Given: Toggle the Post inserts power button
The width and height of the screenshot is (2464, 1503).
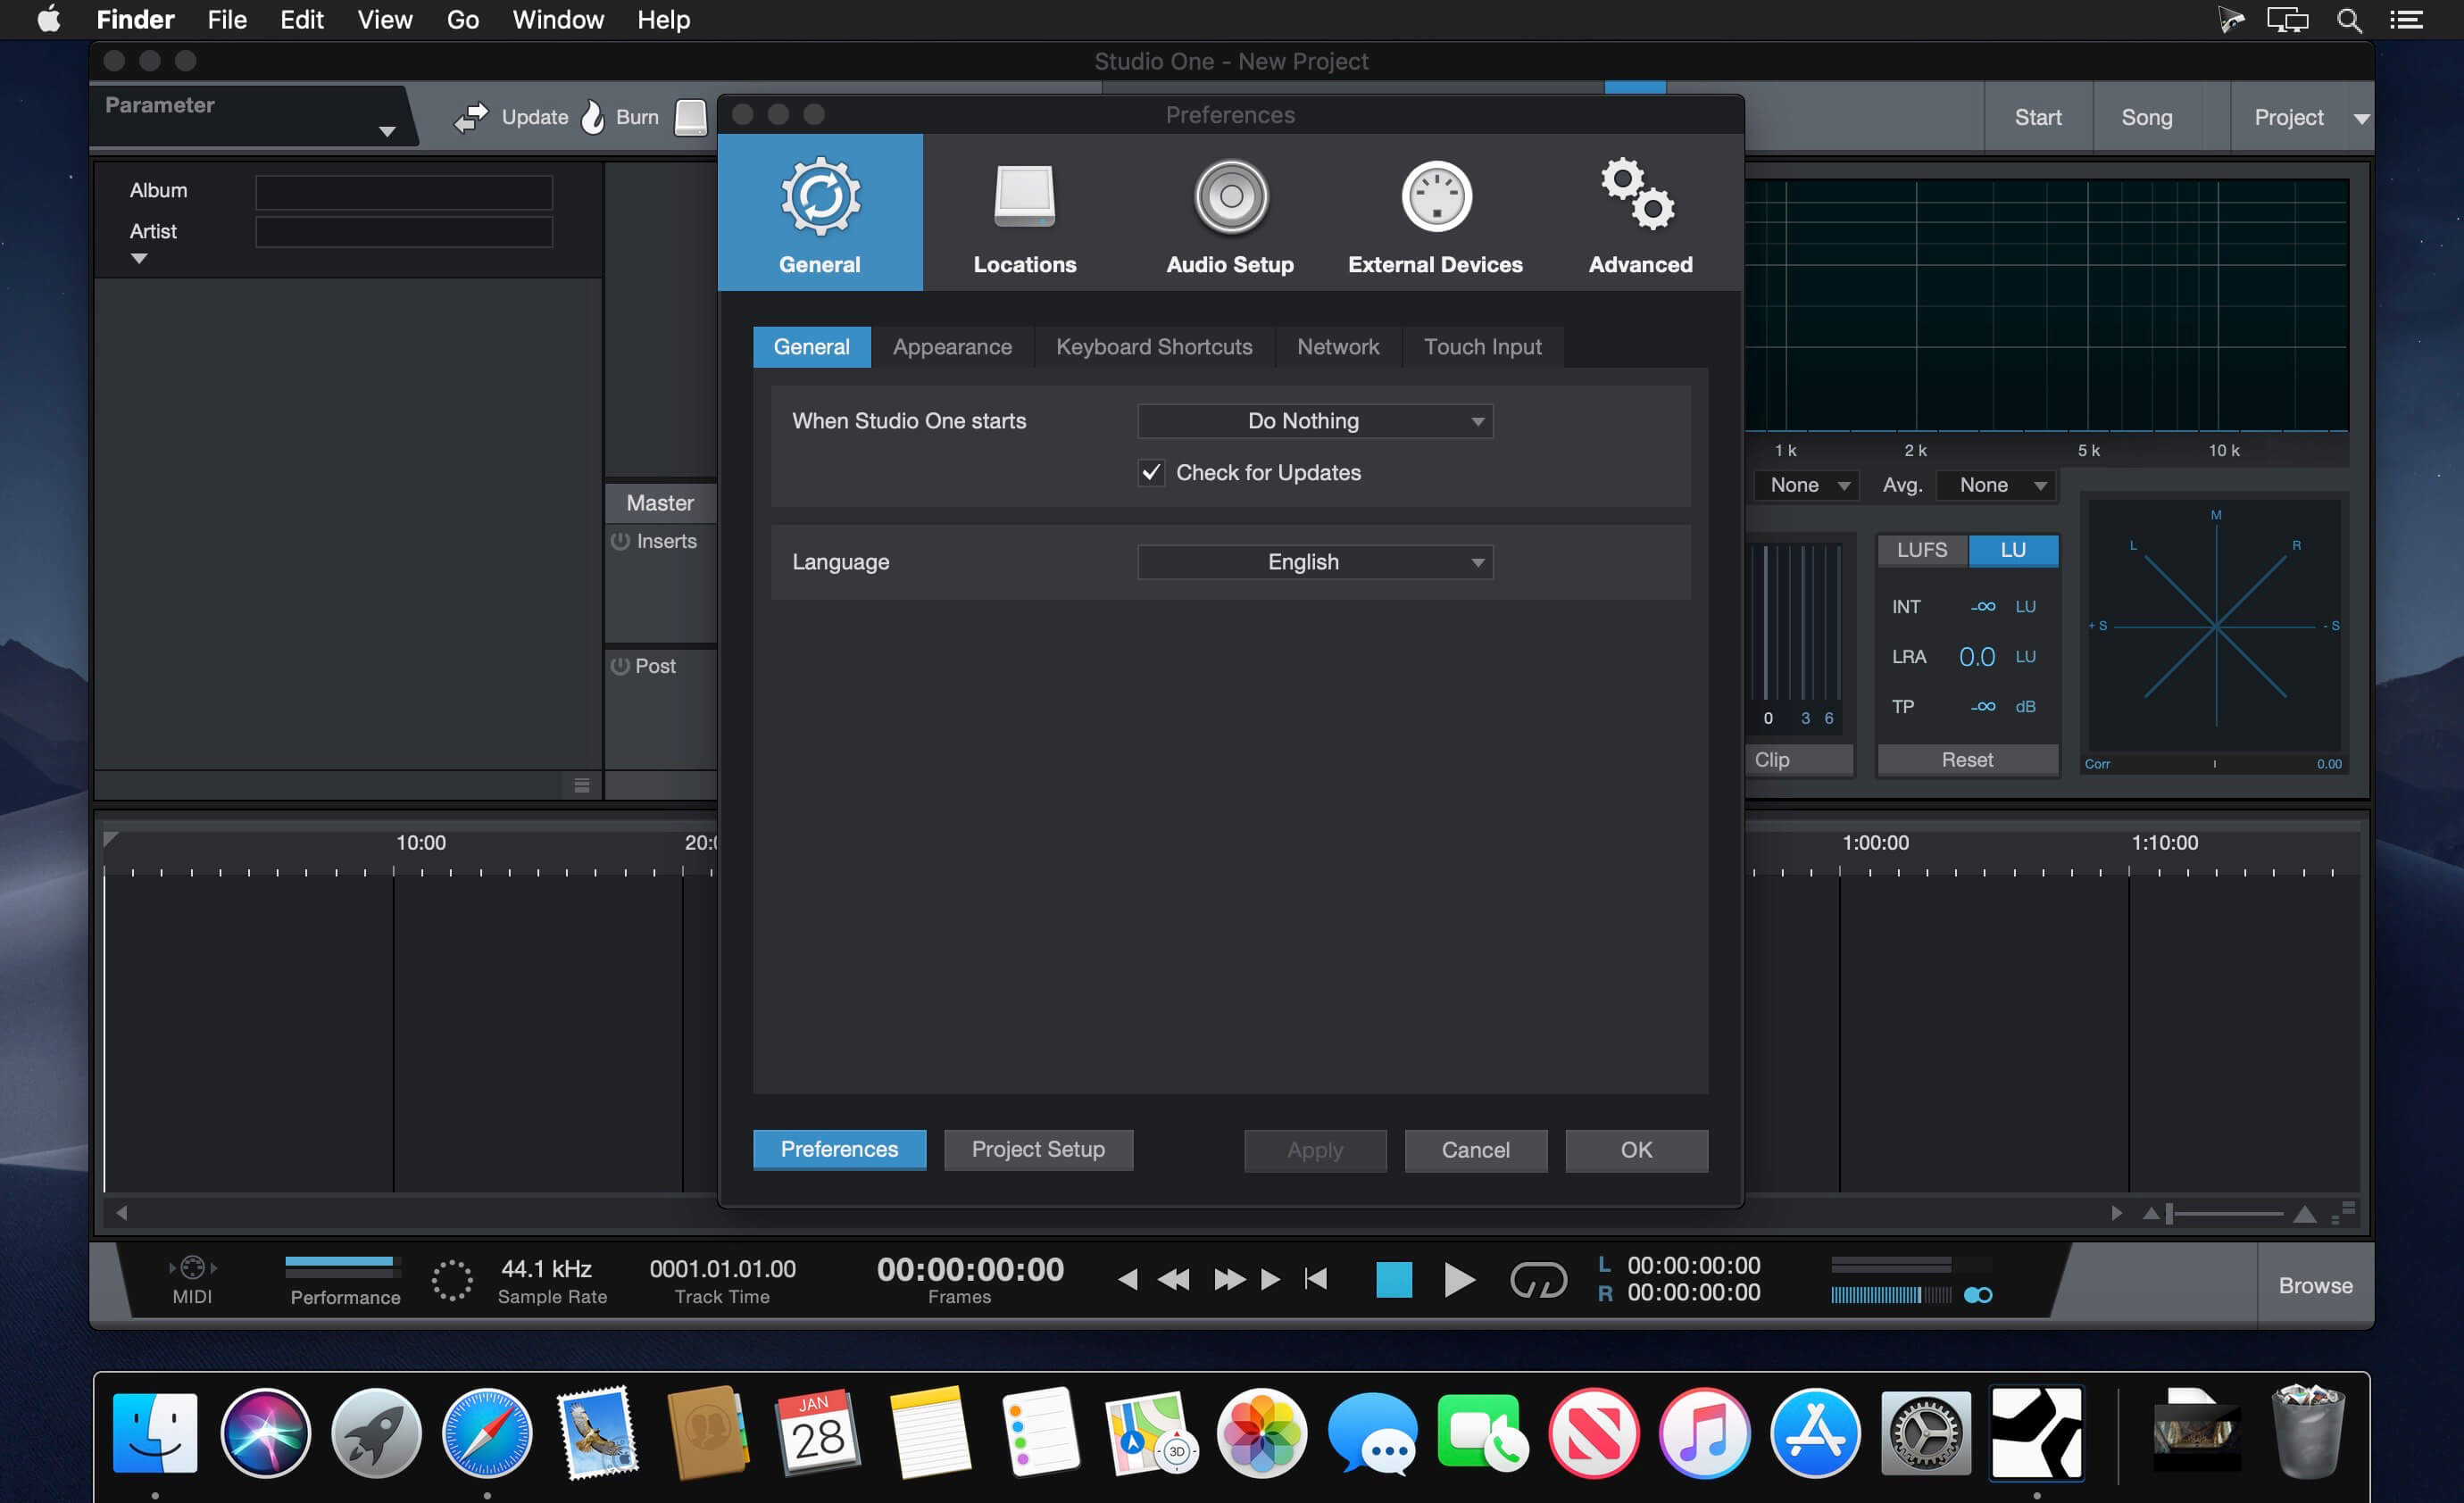Looking at the screenshot, I should point(620,666).
